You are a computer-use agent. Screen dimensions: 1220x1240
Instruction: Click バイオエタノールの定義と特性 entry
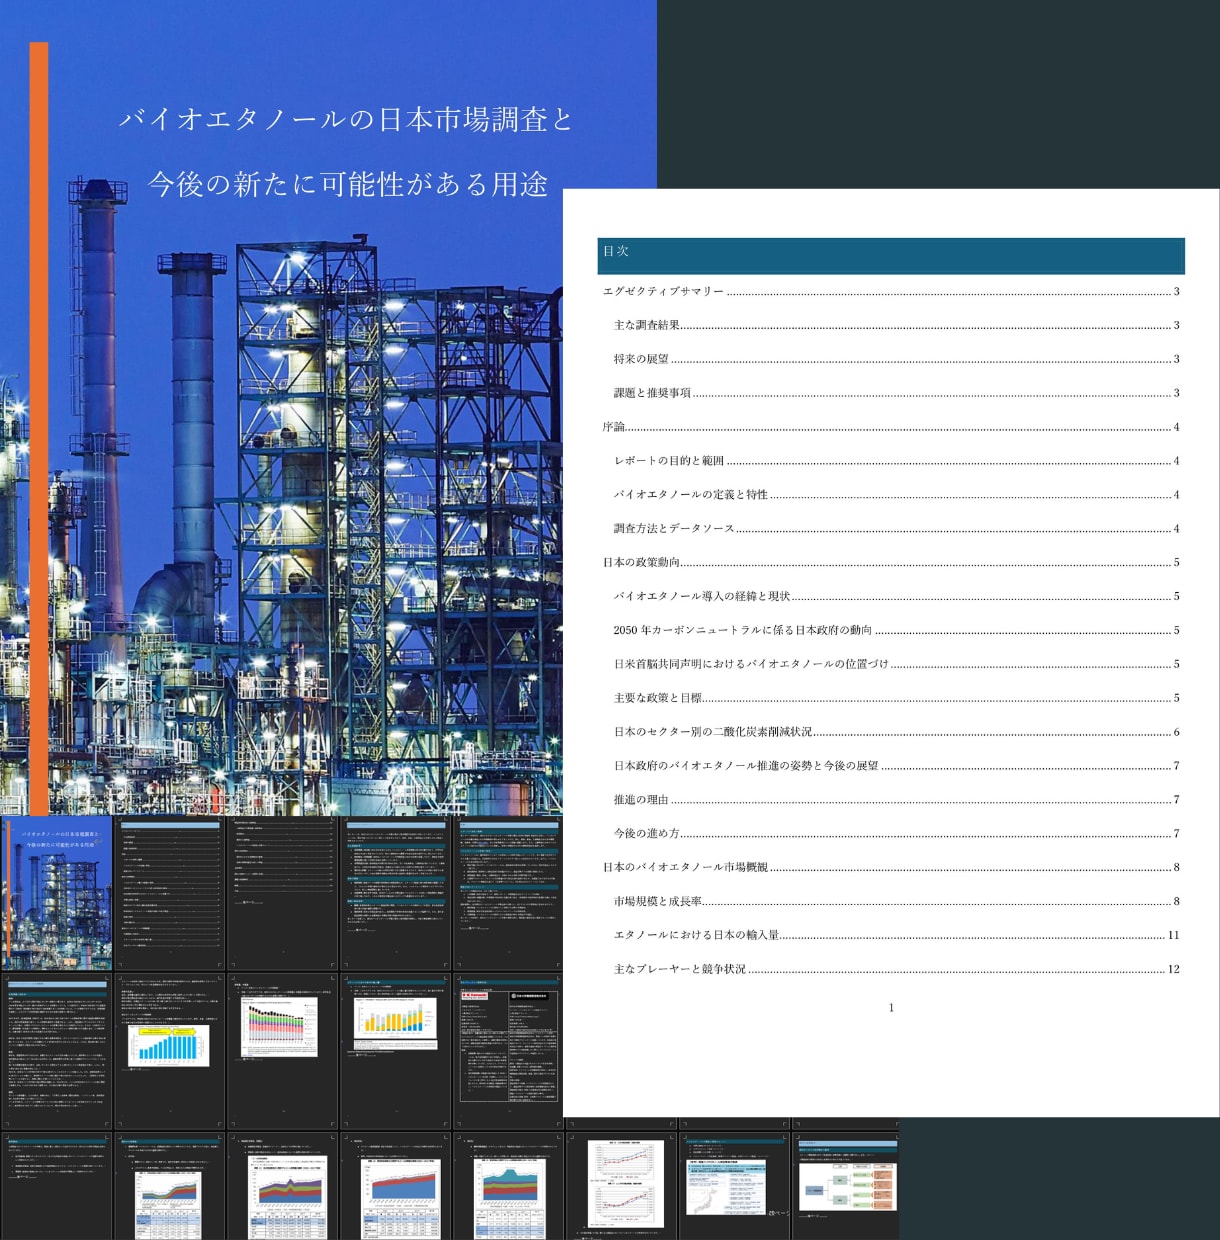896,496
